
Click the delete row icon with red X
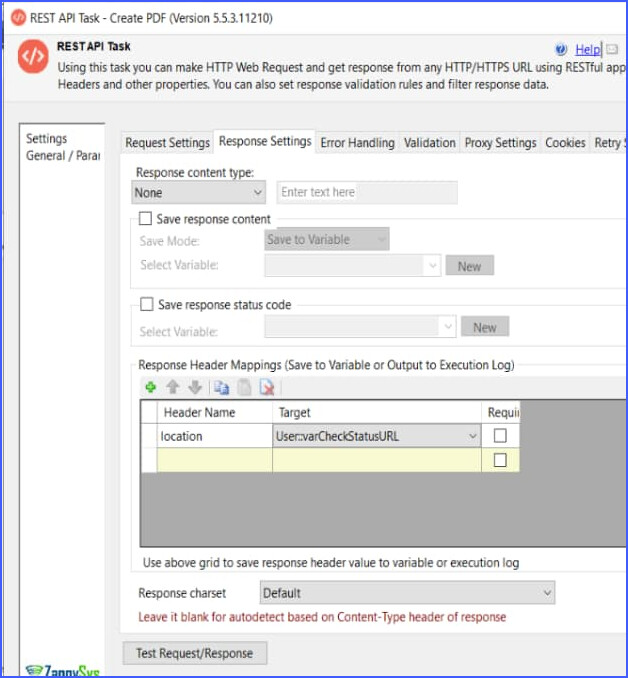267,387
